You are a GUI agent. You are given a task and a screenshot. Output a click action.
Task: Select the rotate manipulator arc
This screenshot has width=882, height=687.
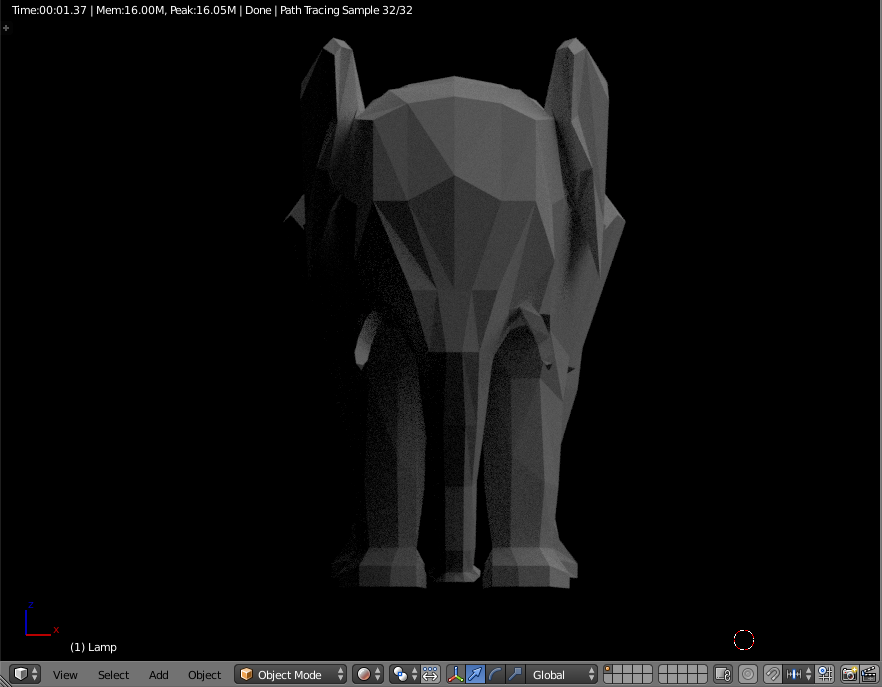tap(495, 674)
